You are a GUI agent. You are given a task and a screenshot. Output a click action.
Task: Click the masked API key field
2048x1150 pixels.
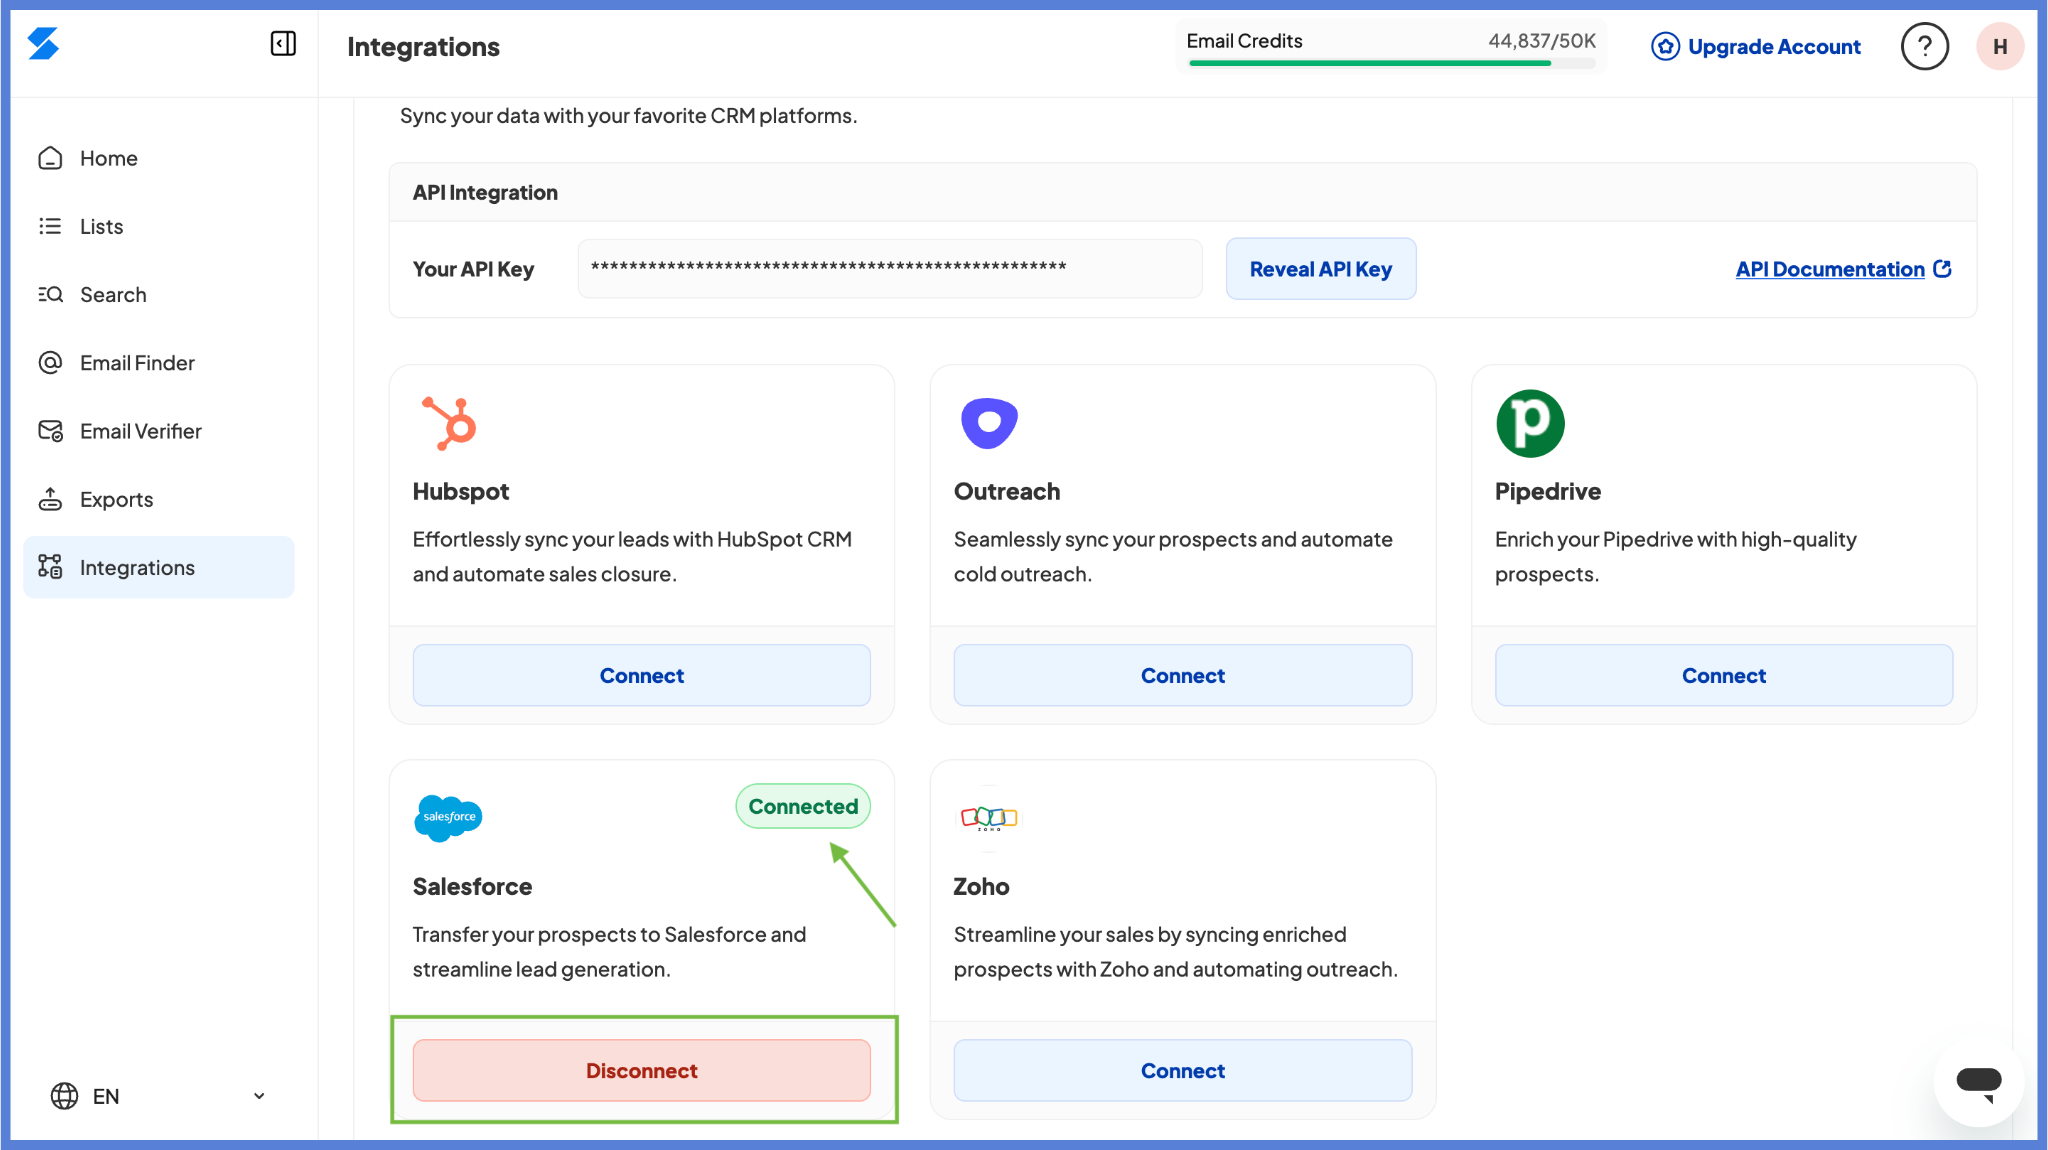pyautogui.click(x=889, y=268)
